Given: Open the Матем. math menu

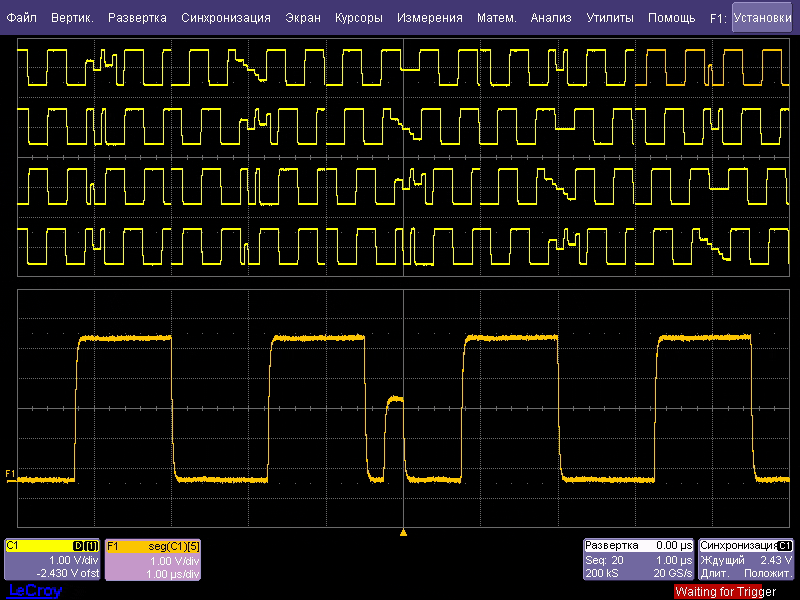Looking at the screenshot, I should (496, 18).
